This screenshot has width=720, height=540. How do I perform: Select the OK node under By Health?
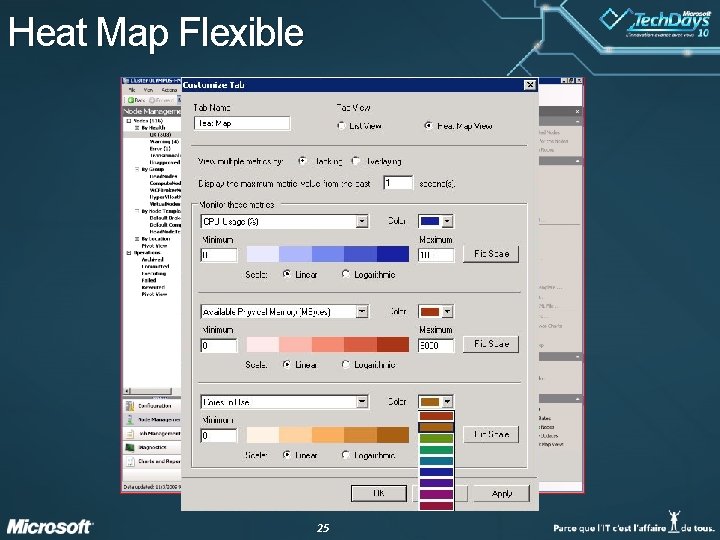click(160, 135)
